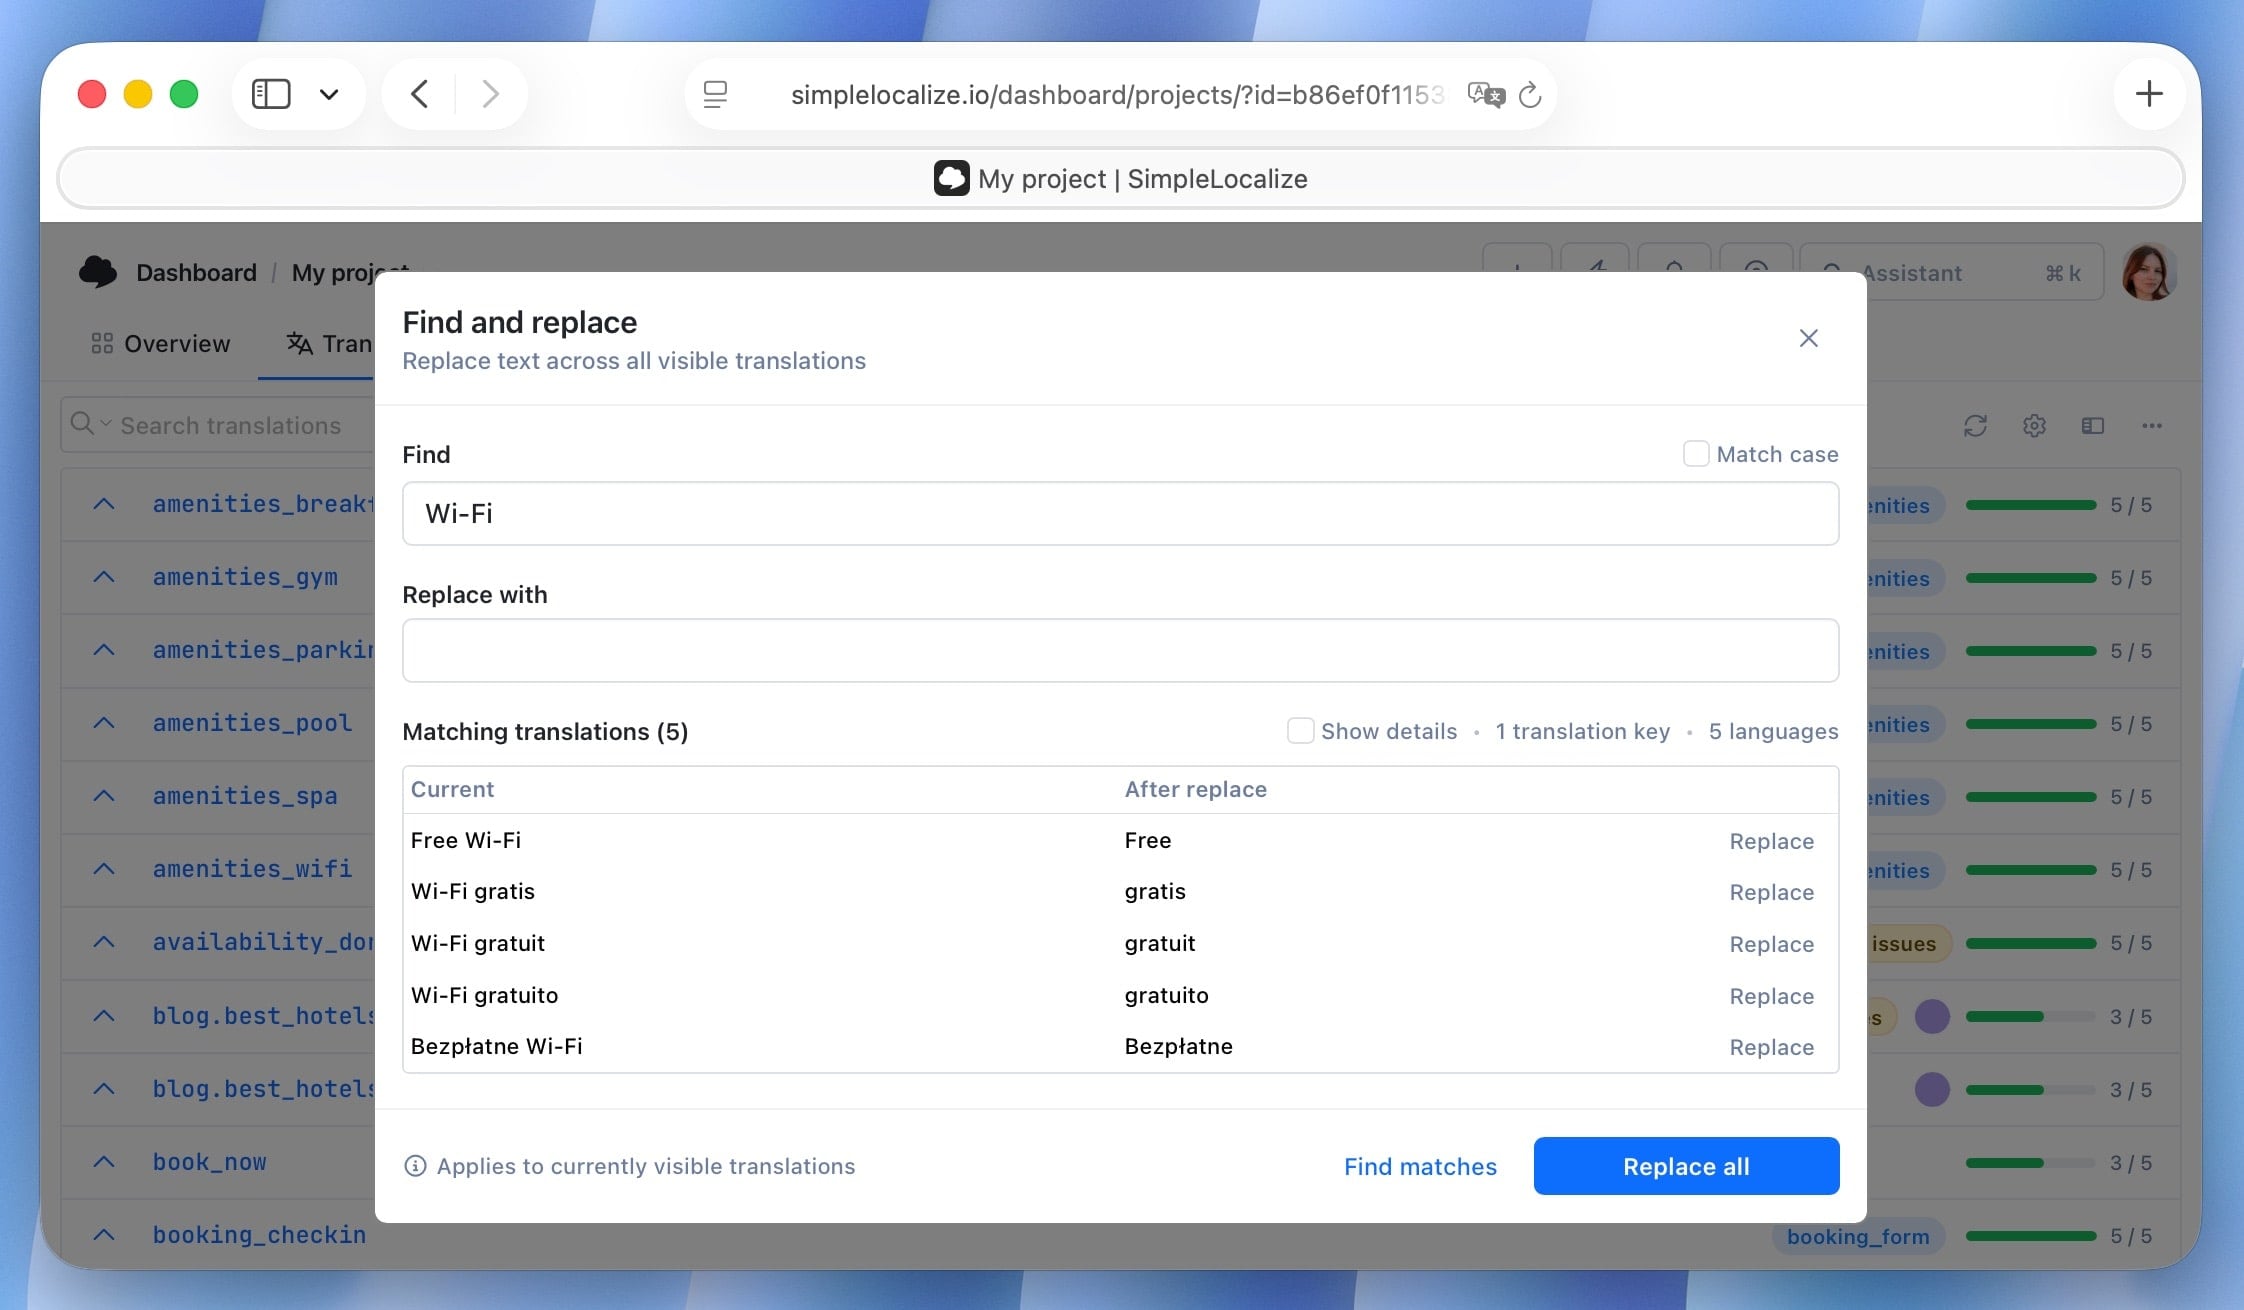Open the editor settings gear icon
The image size is (2244, 1310).
(x=2034, y=426)
